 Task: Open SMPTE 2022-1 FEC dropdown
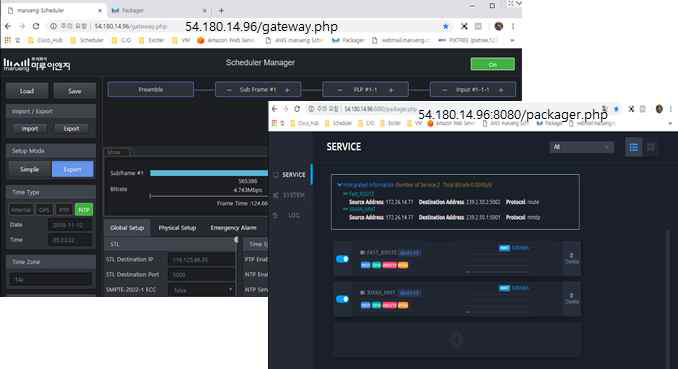(x=202, y=290)
